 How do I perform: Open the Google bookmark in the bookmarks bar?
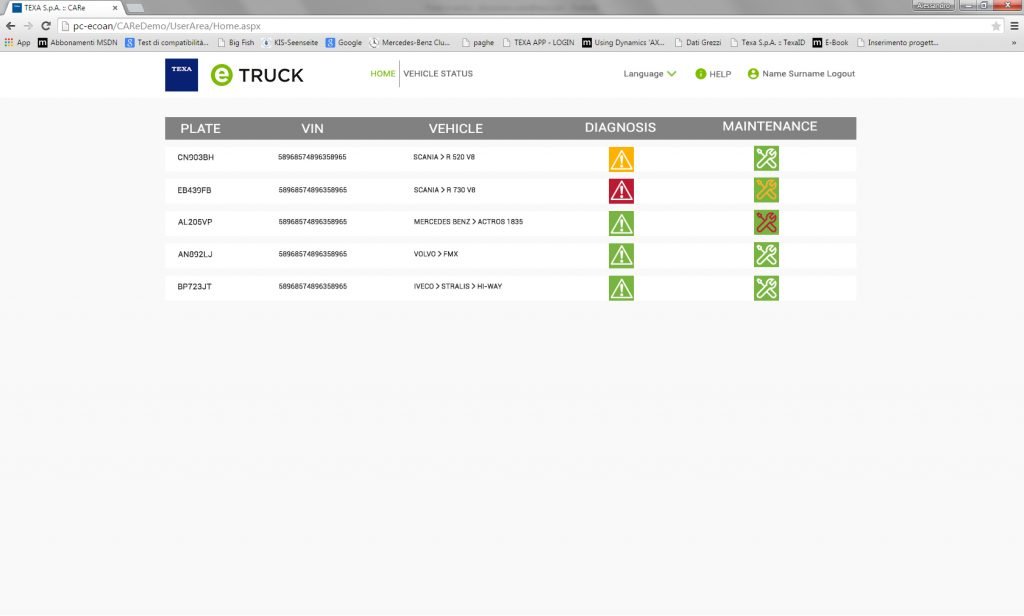343,43
